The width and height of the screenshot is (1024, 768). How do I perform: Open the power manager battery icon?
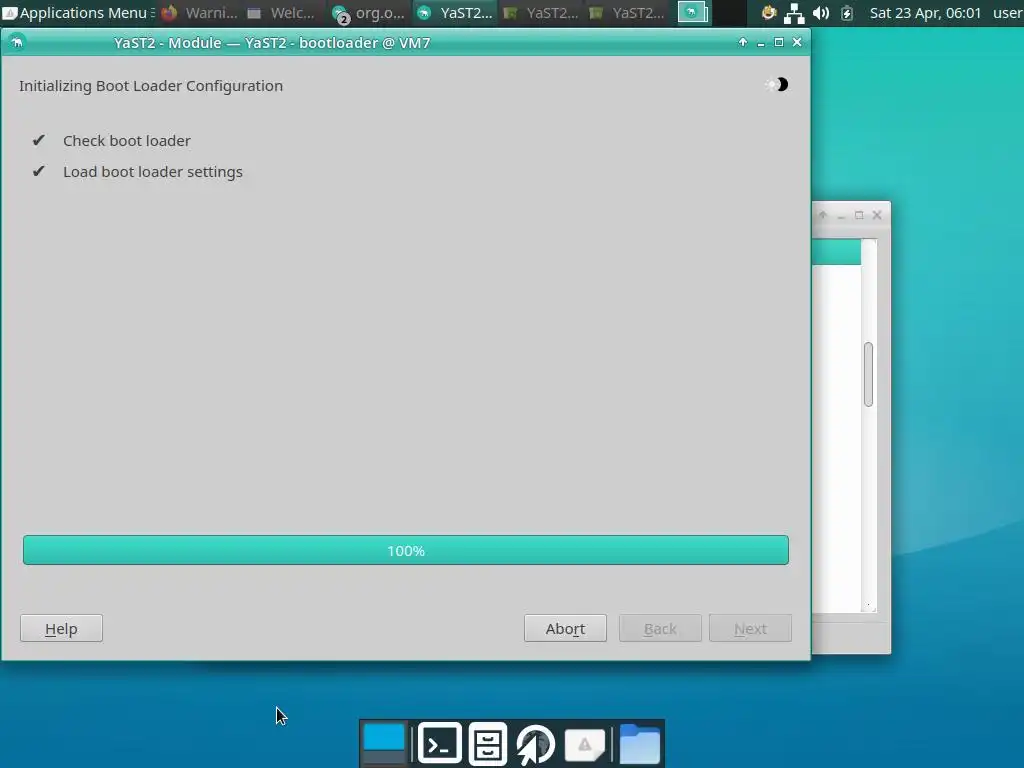[847, 12]
